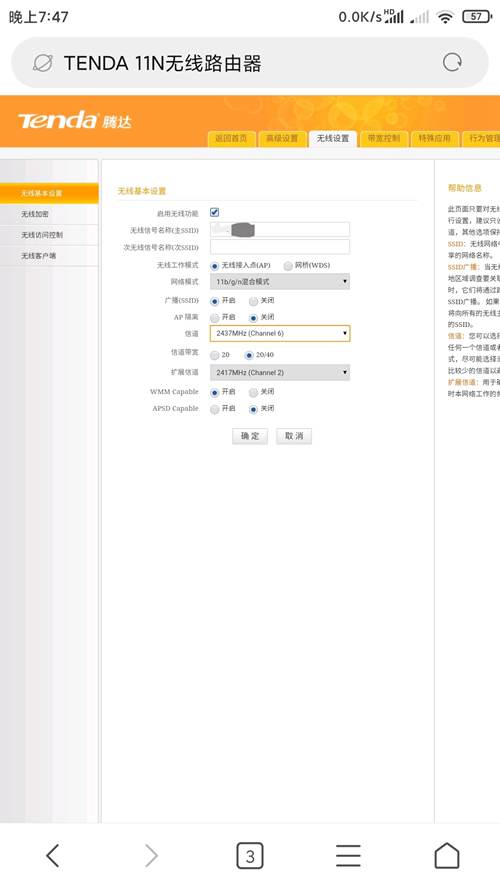Screen dimensions: 500x889
Task: Select 关闭 for AP 隔离
Action: point(253,318)
